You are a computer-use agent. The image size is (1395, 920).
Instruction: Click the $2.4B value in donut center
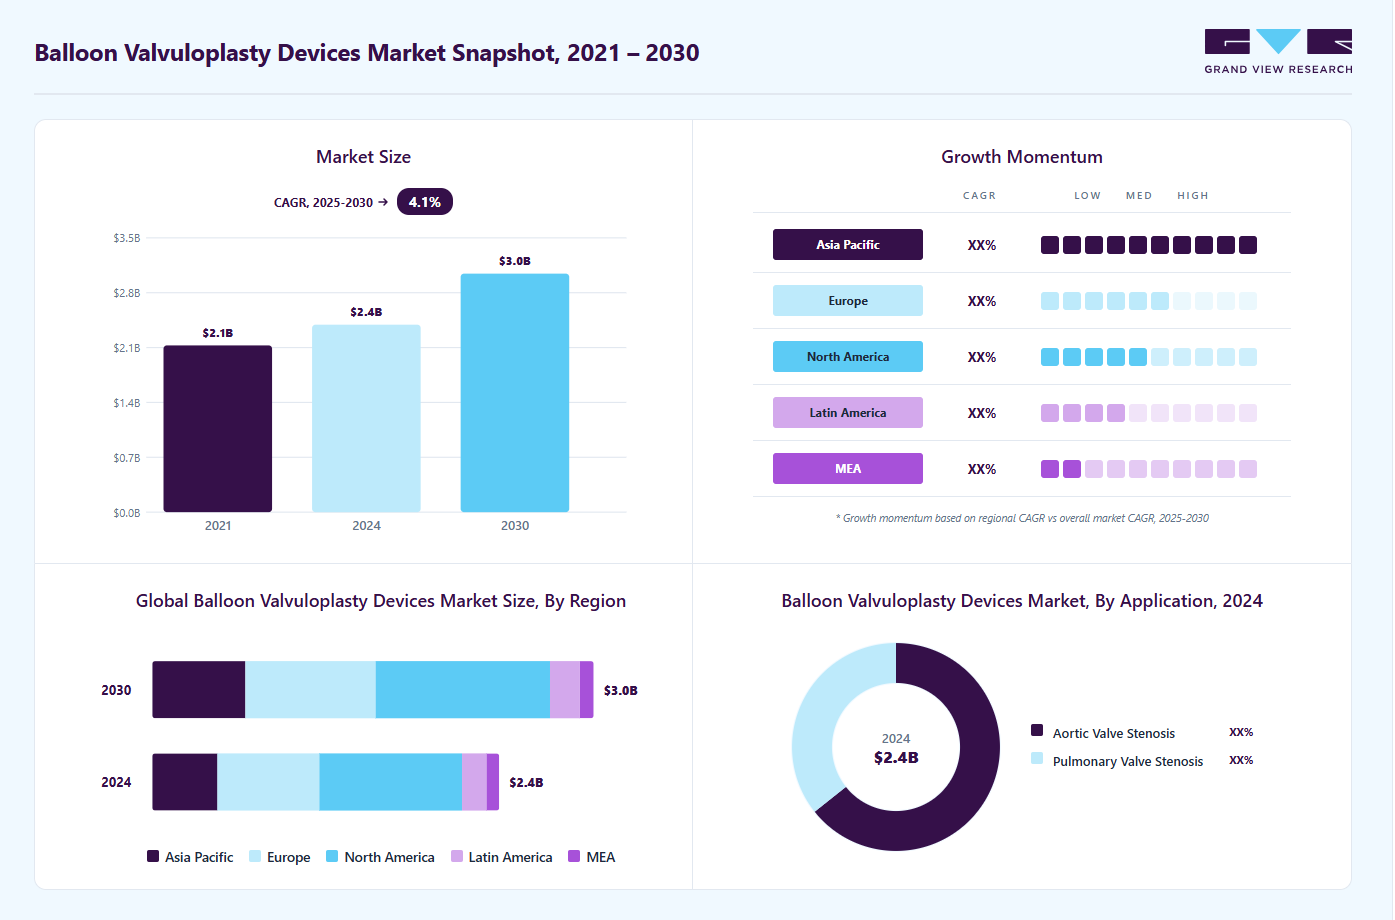tap(896, 757)
